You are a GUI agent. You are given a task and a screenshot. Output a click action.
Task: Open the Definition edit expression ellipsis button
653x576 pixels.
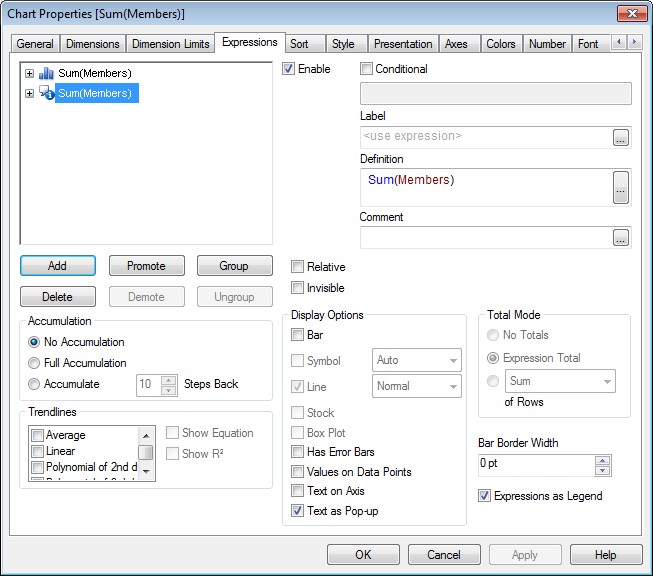[621, 187]
